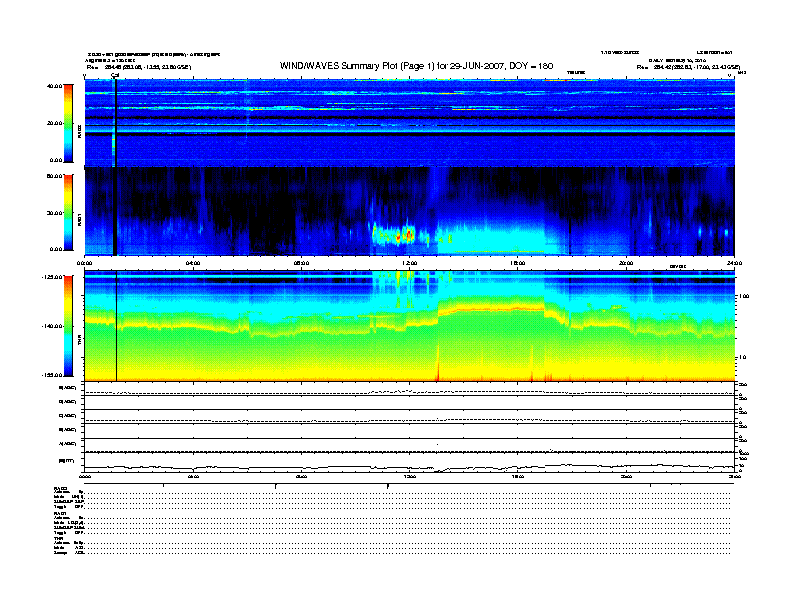
Task: Click the red spike at TNR panel bottom
Action: pyautogui.click(x=438, y=364)
